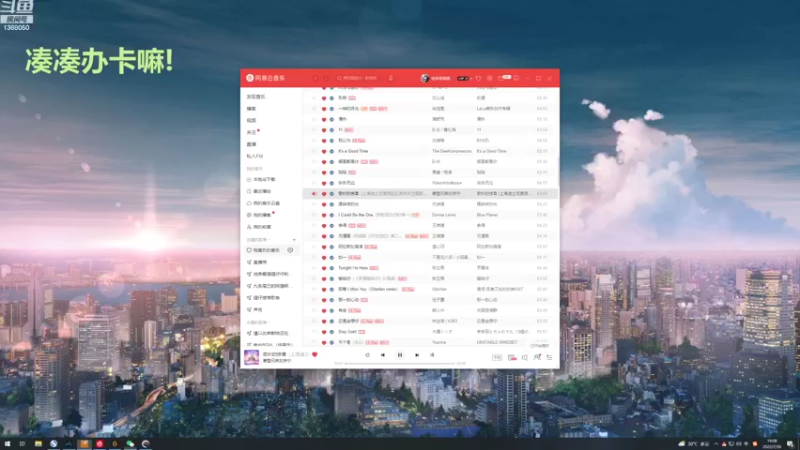Change playback loop mode icon

(x=367, y=355)
